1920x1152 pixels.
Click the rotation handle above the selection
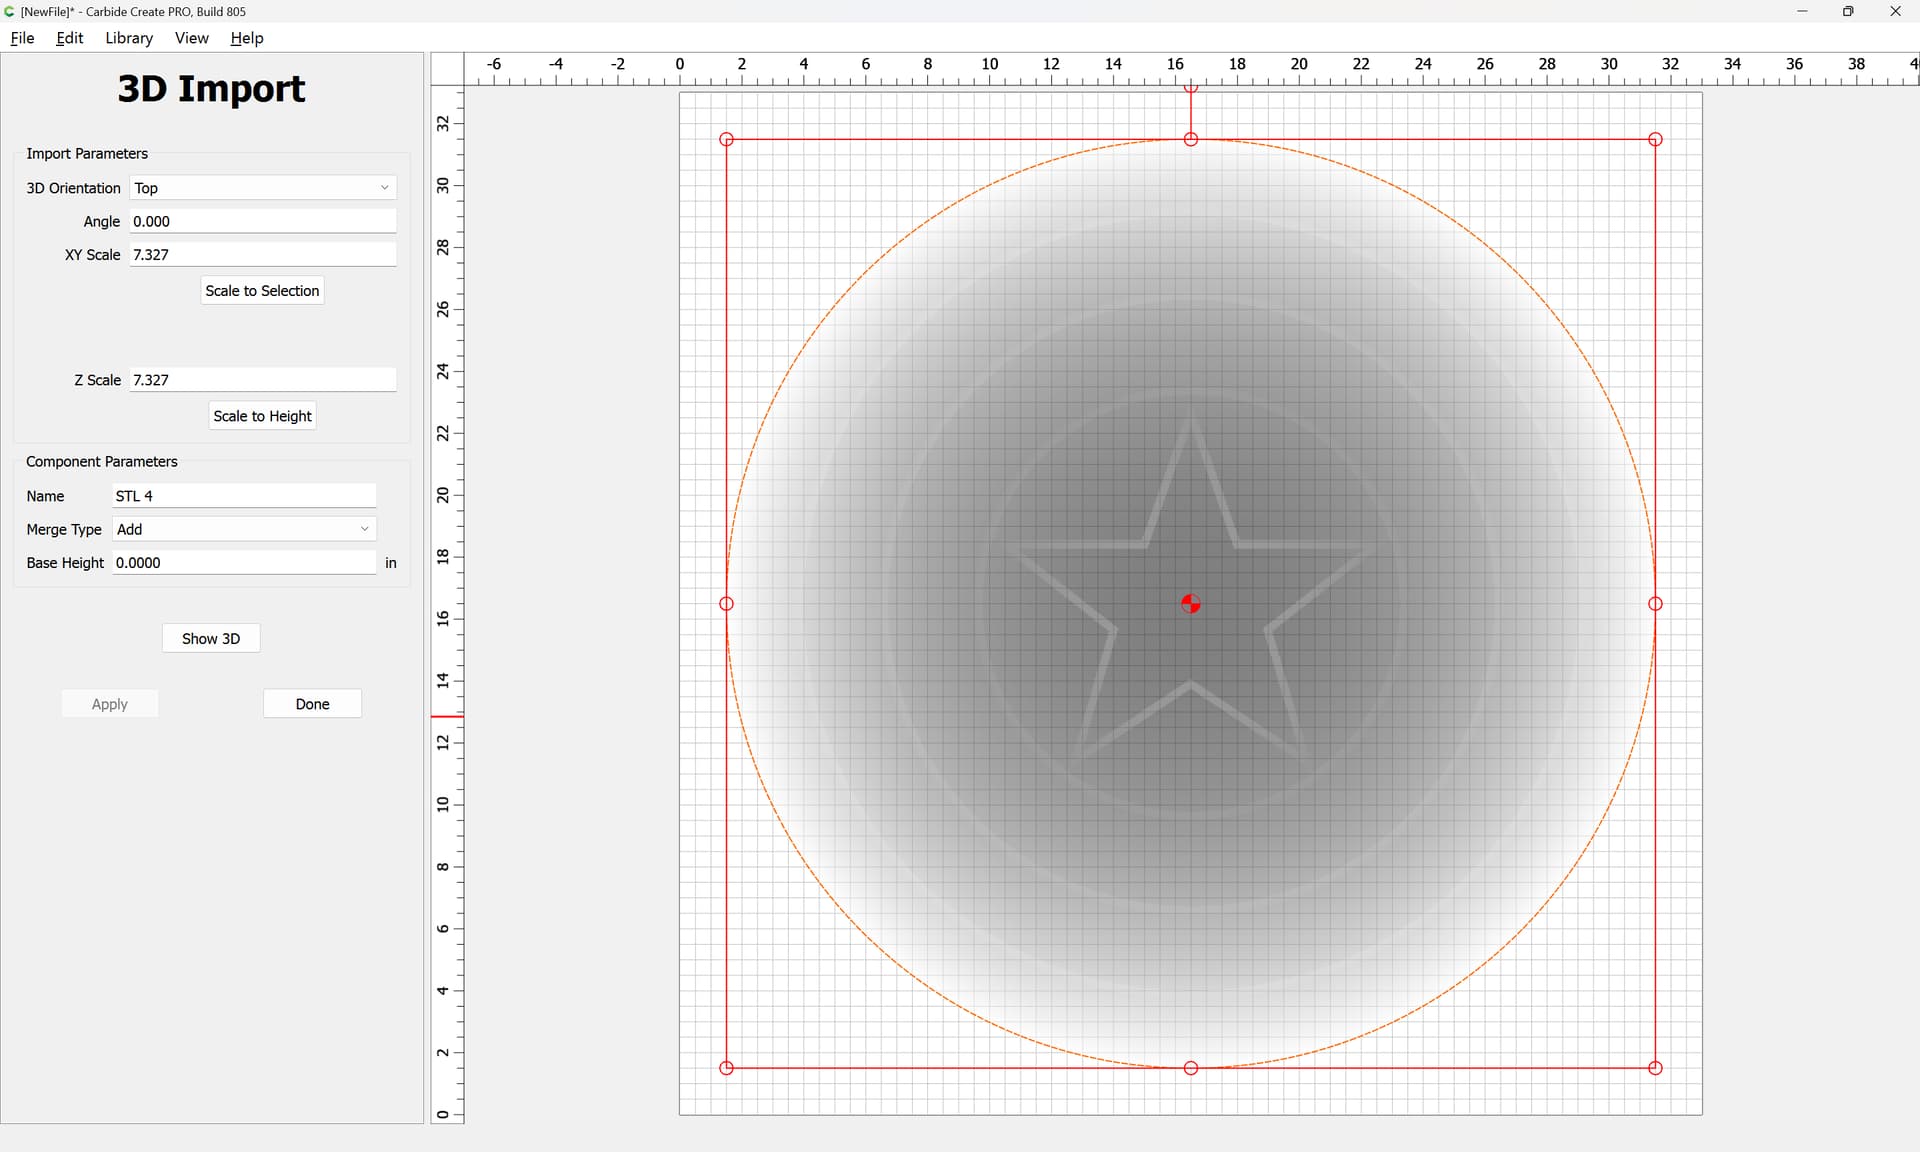tap(1191, 89)
